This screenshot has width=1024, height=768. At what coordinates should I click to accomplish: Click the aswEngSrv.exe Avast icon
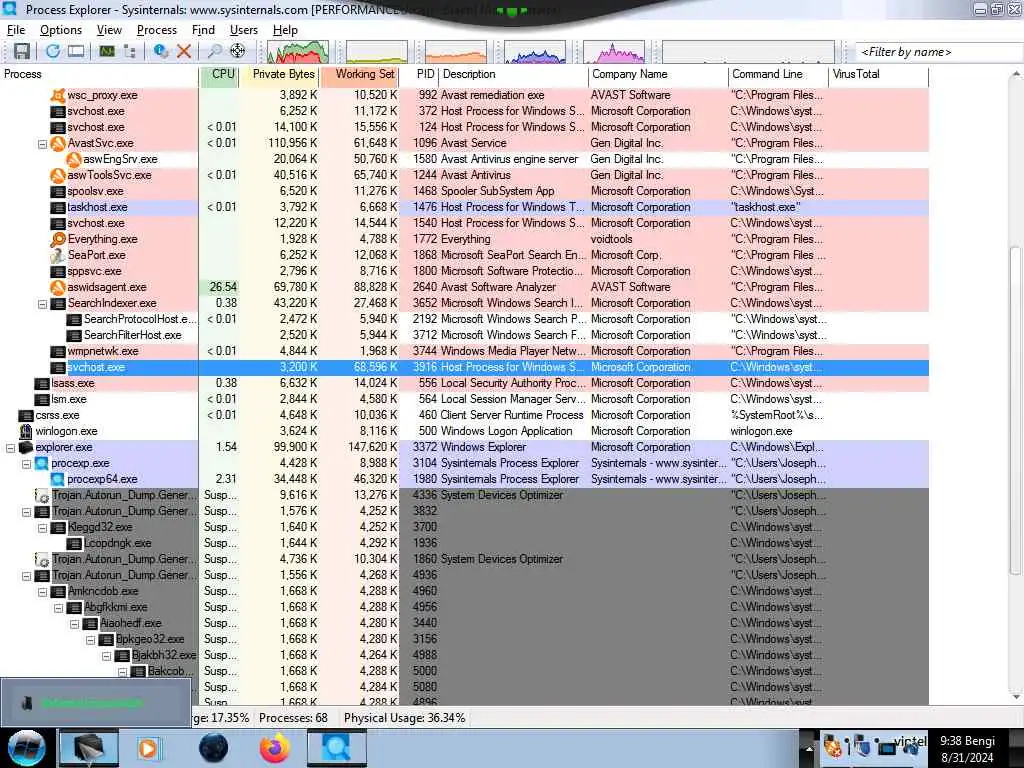coord(73,159)
